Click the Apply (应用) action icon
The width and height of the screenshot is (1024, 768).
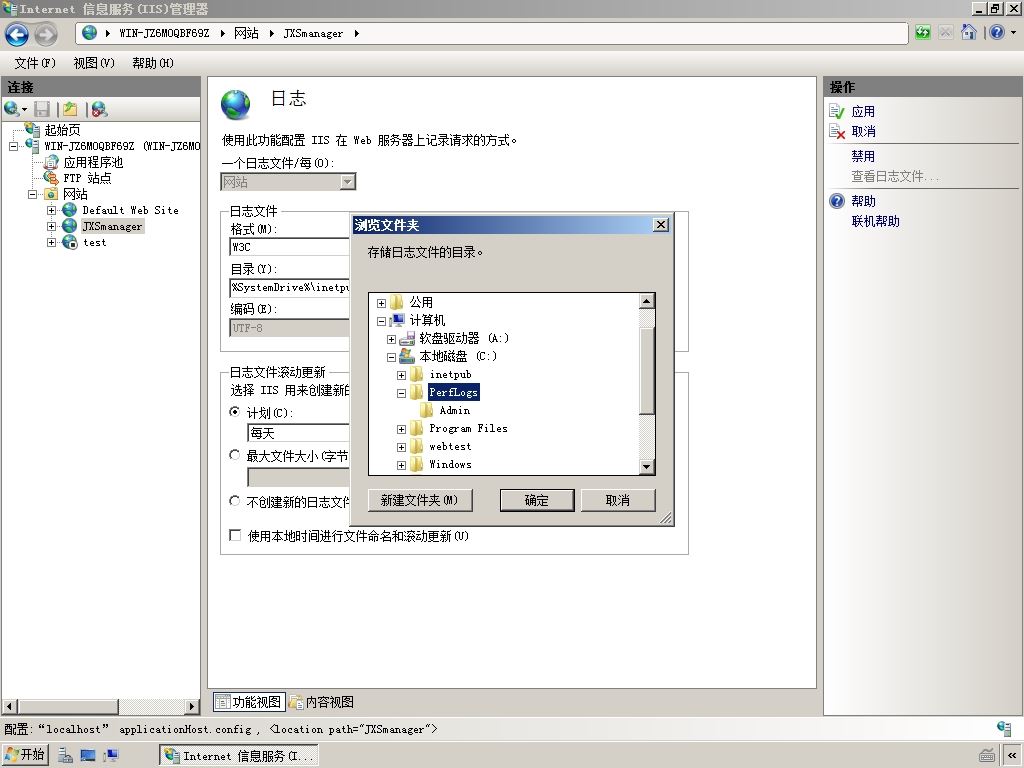(837, 112)
